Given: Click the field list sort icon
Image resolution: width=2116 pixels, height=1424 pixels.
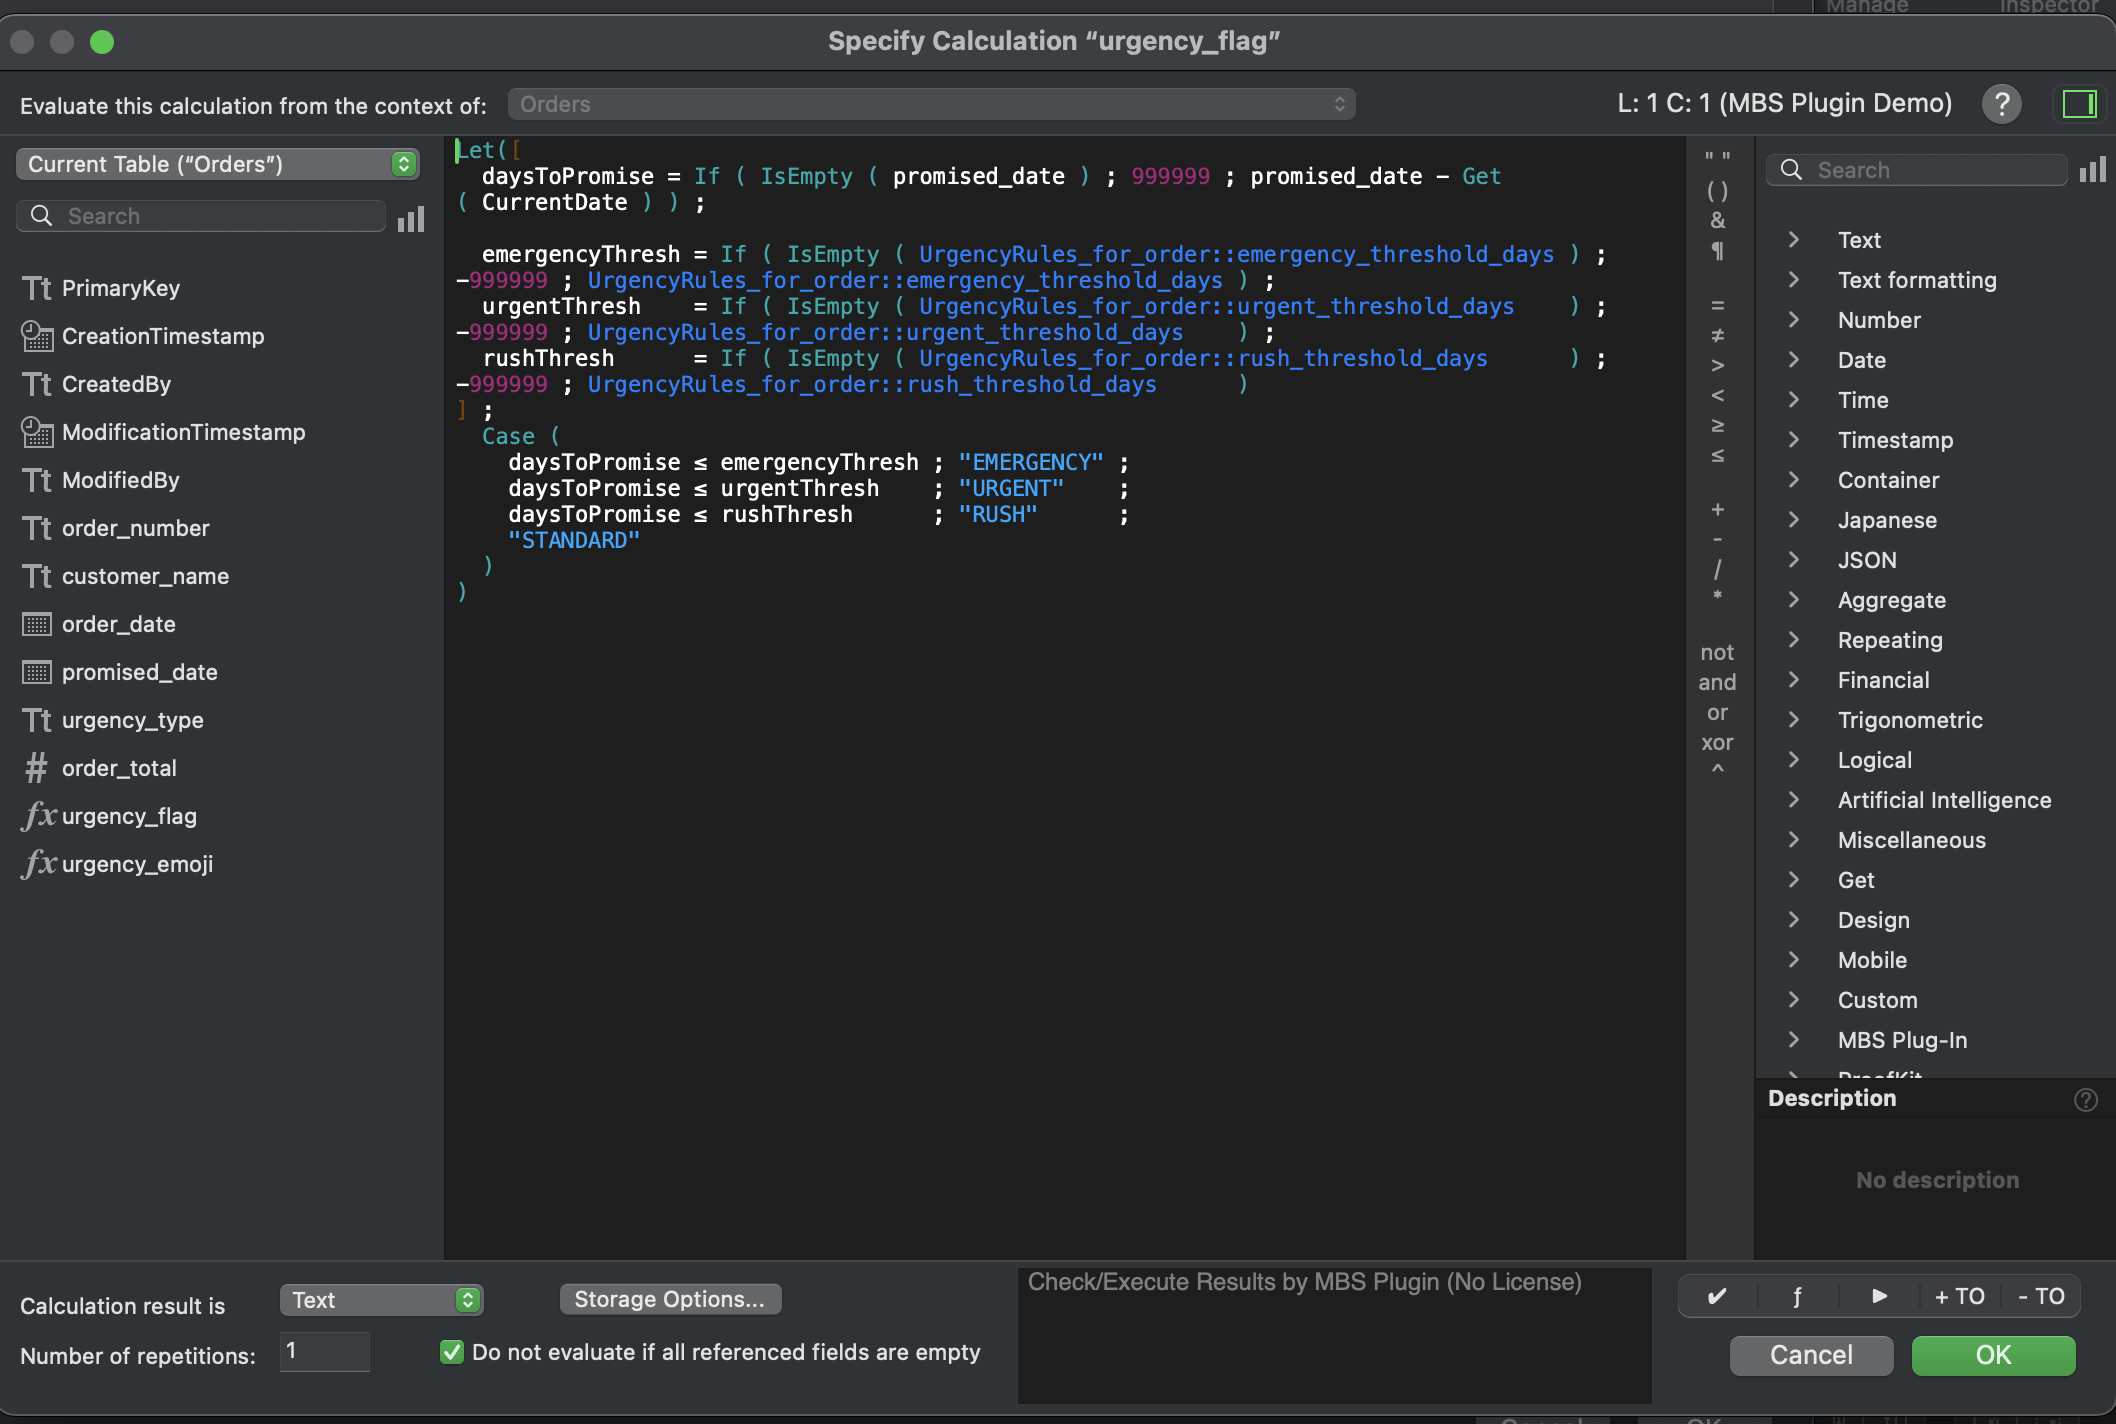Looking at the screenshot, I should click(x=411, y=218).
